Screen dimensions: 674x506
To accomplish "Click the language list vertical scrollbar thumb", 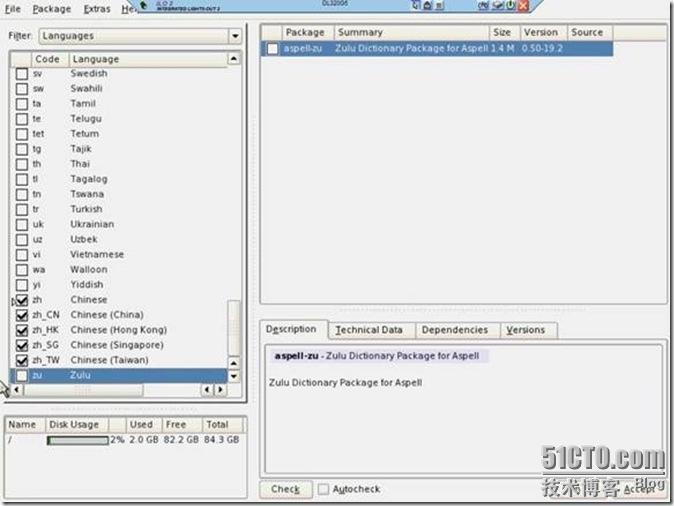I will click(x=233, y=328).
